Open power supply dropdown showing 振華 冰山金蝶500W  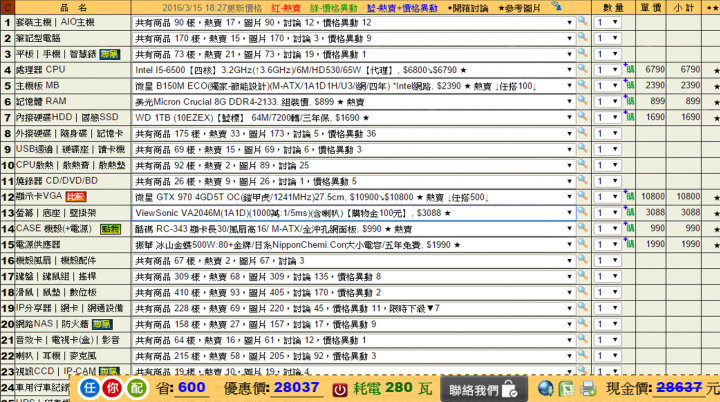coord(354,245)
